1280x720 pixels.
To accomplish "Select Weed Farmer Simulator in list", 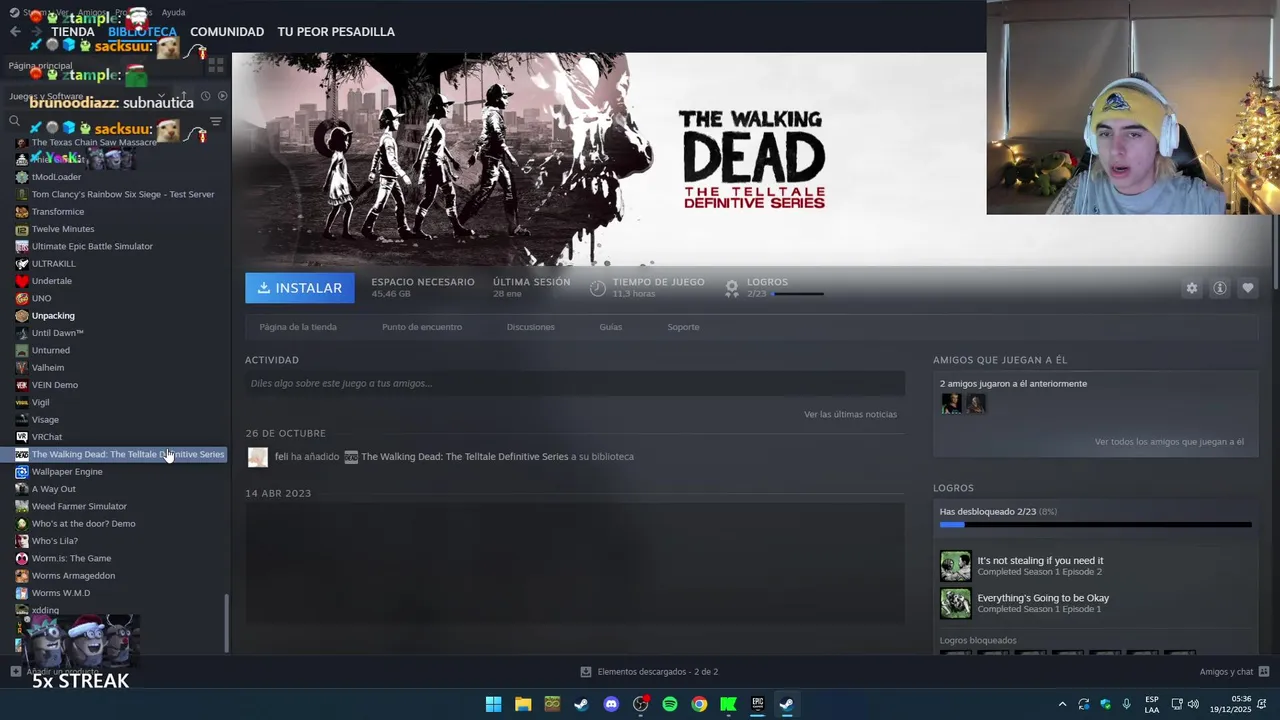I will (x=79, y=506).
